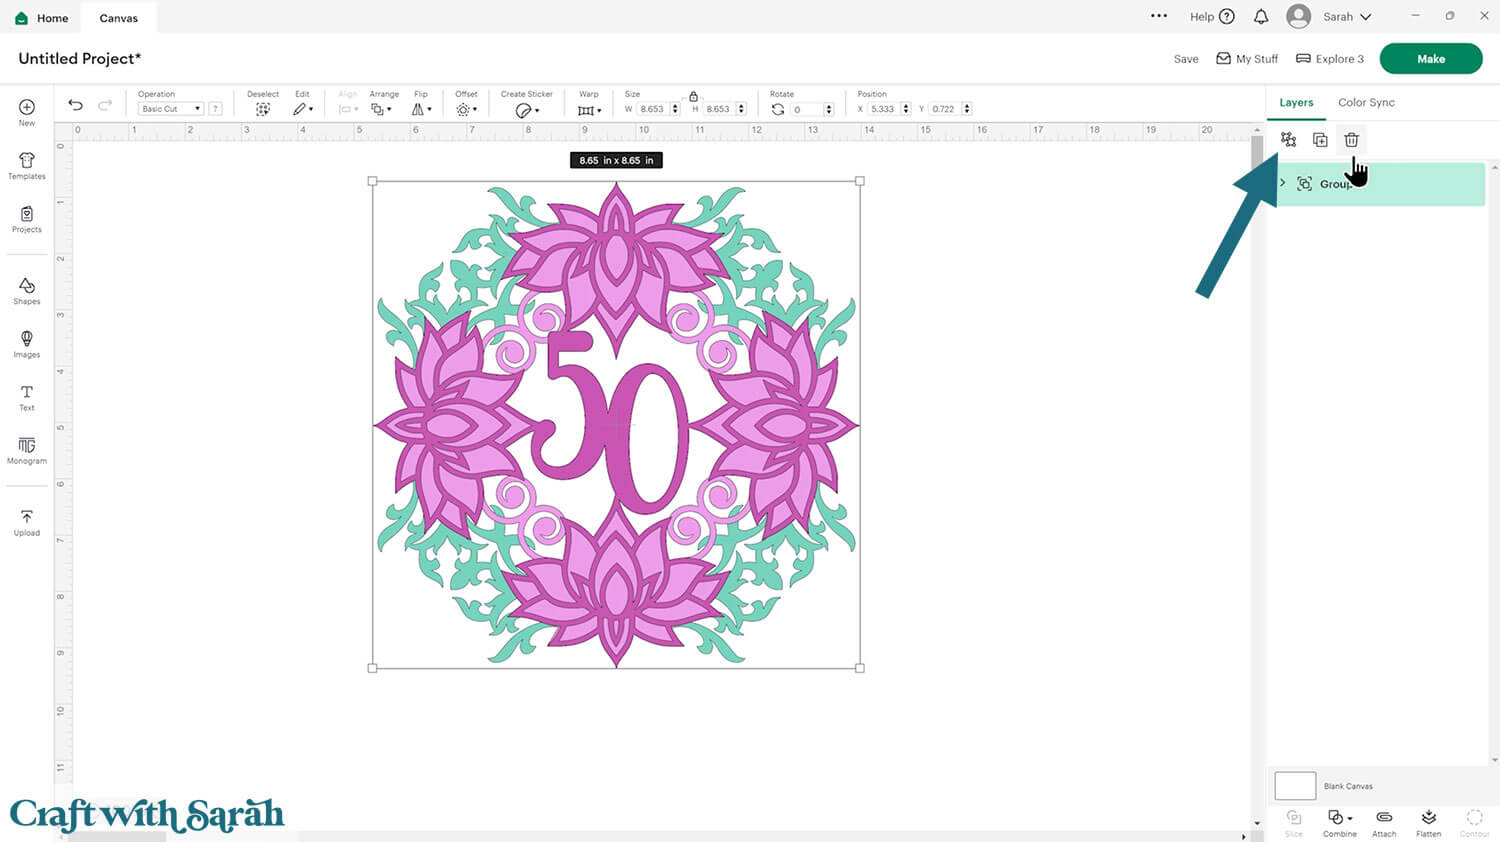Attach layers with the paperclip icon
Viewport: 1500px width, 842px height.
[1384, 822]
